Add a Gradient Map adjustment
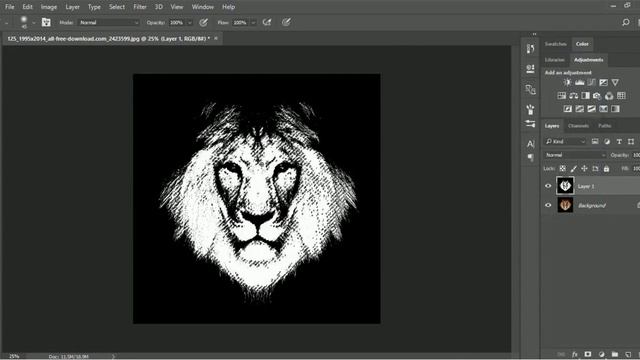This screenshot has height=360, width=640. click(x=615, y=109)
